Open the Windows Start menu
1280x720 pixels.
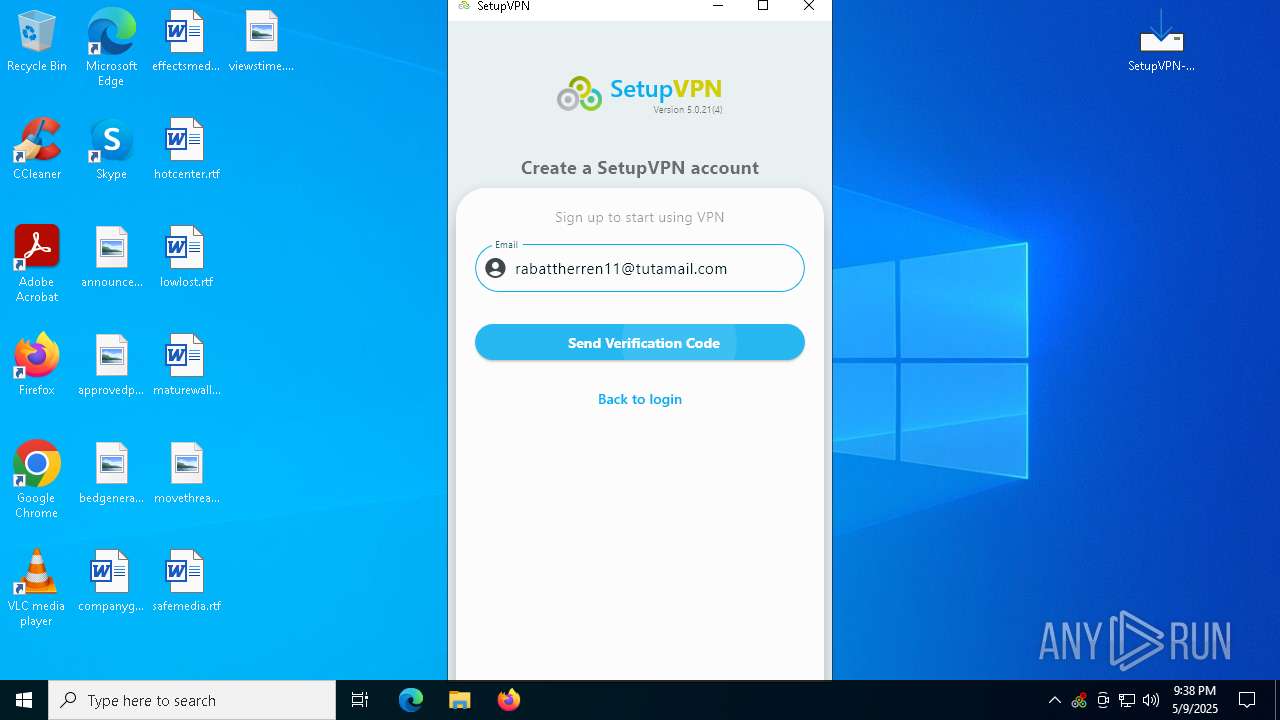click(24, 700)
